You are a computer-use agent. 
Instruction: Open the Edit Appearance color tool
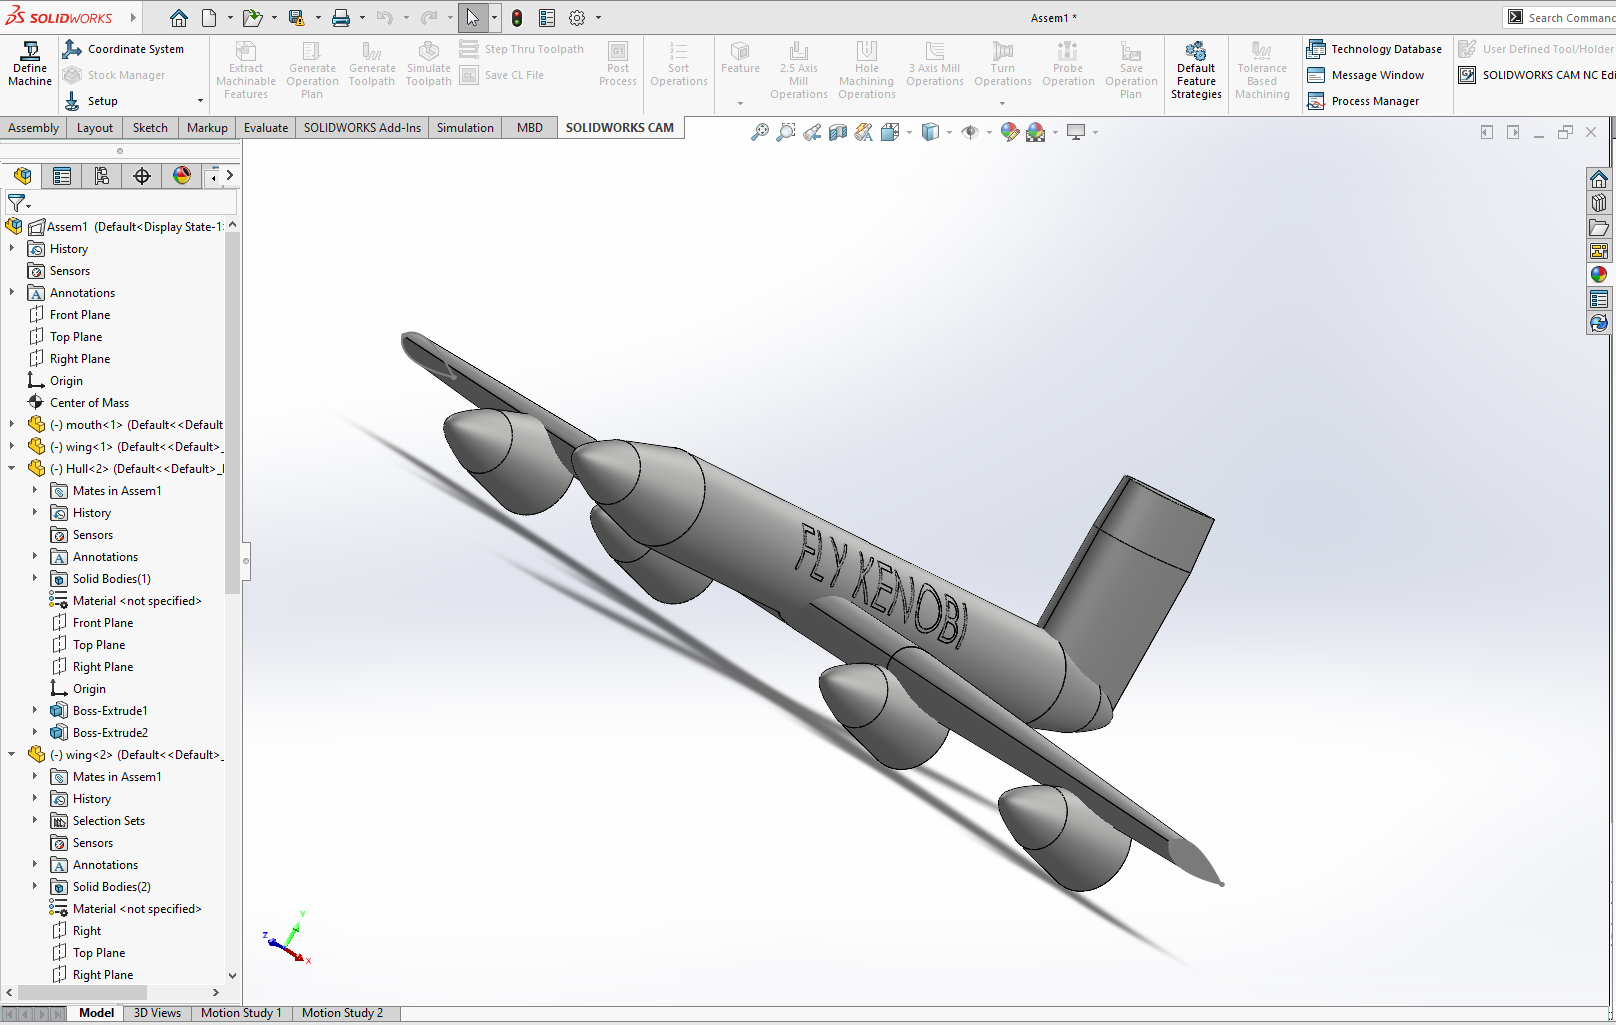[1010, 132]
